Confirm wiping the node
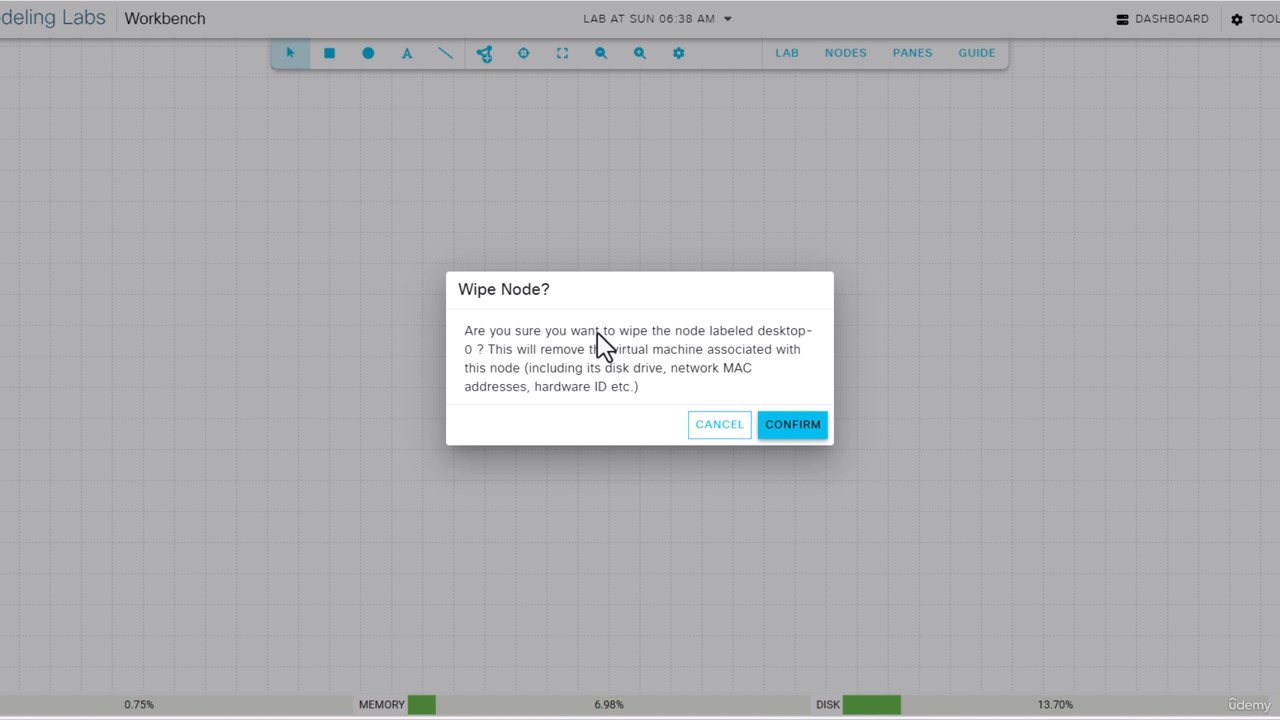This screenshot has width=1280, height=720. (792, 424)
